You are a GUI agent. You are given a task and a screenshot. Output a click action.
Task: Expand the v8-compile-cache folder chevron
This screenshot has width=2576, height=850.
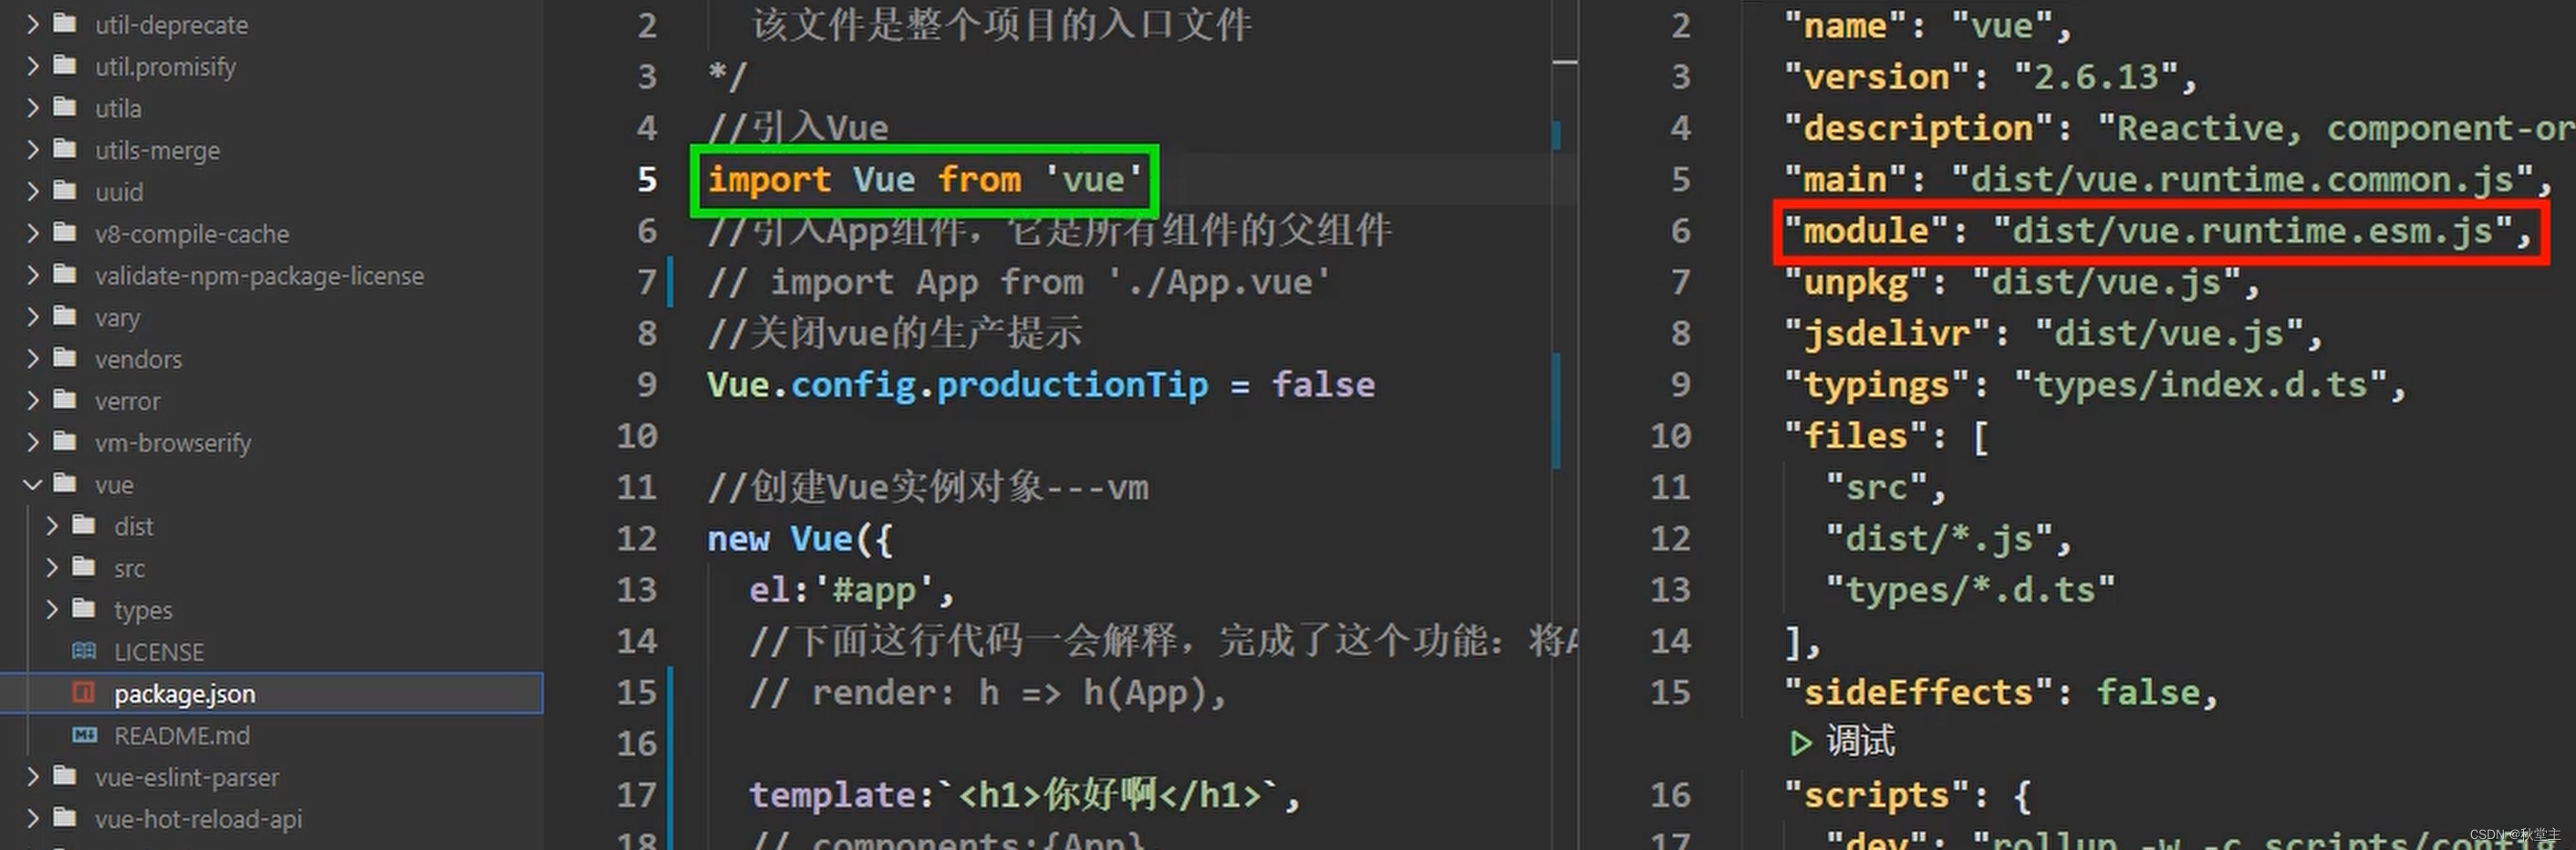click(x=33, y=233)
